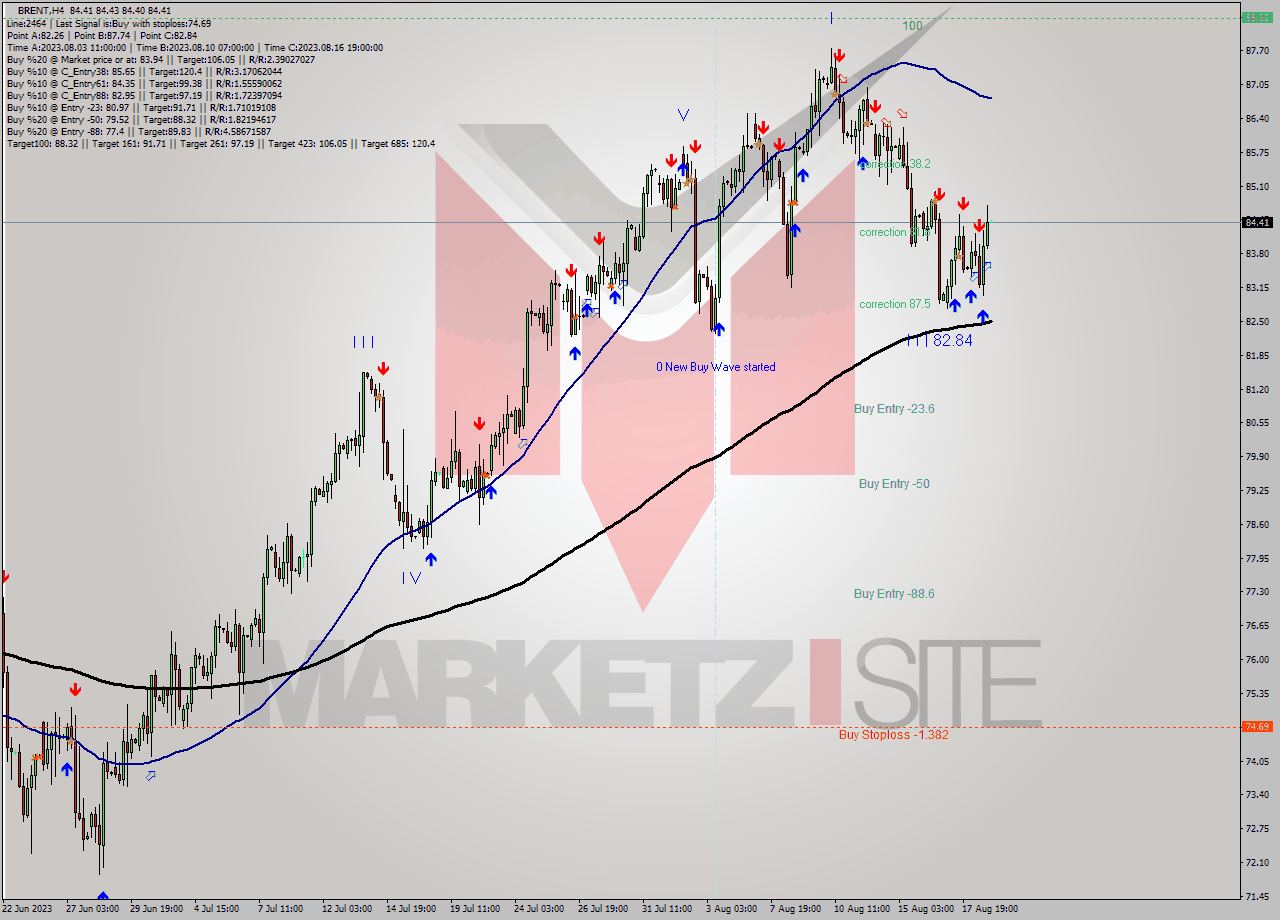Click the 77.95 price axis label
The height and width of the screenshot is (920, 1280).
pos(1257,558)
